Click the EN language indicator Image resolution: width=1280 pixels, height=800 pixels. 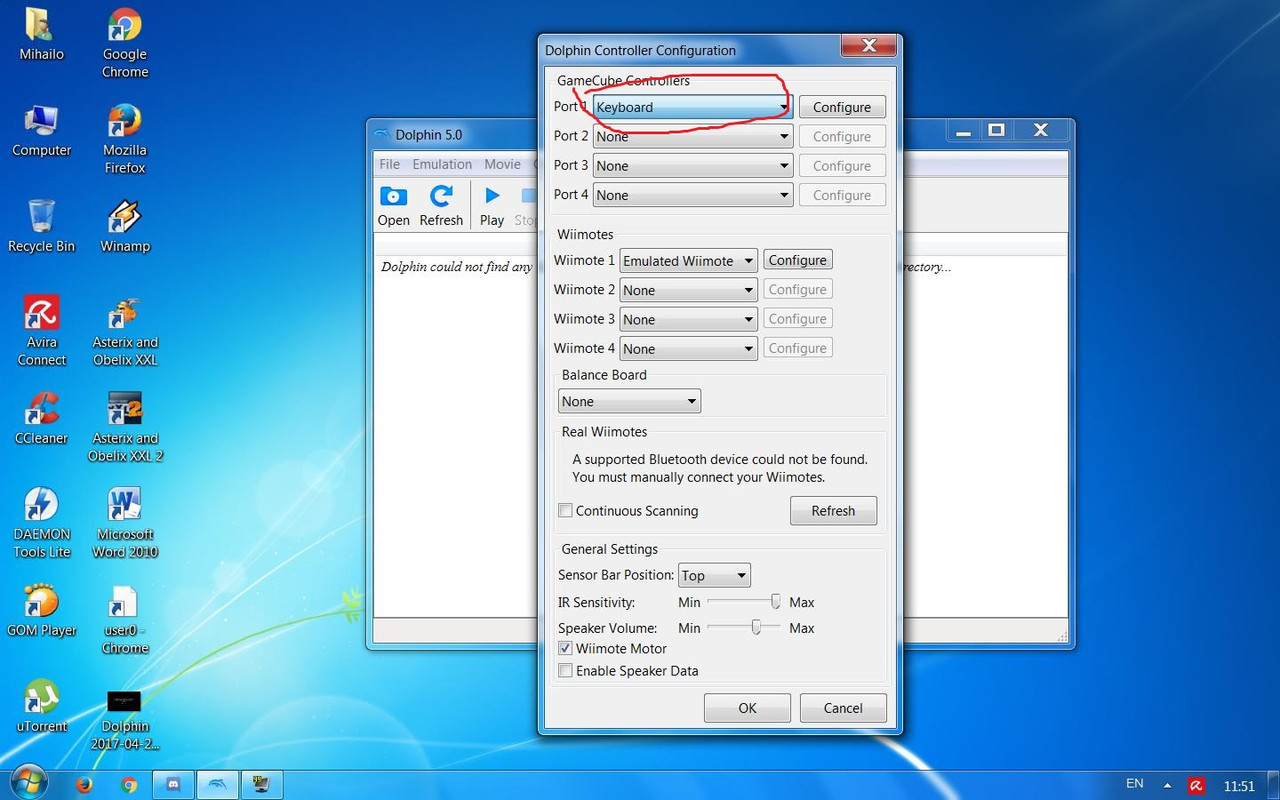pos(1134,784)
